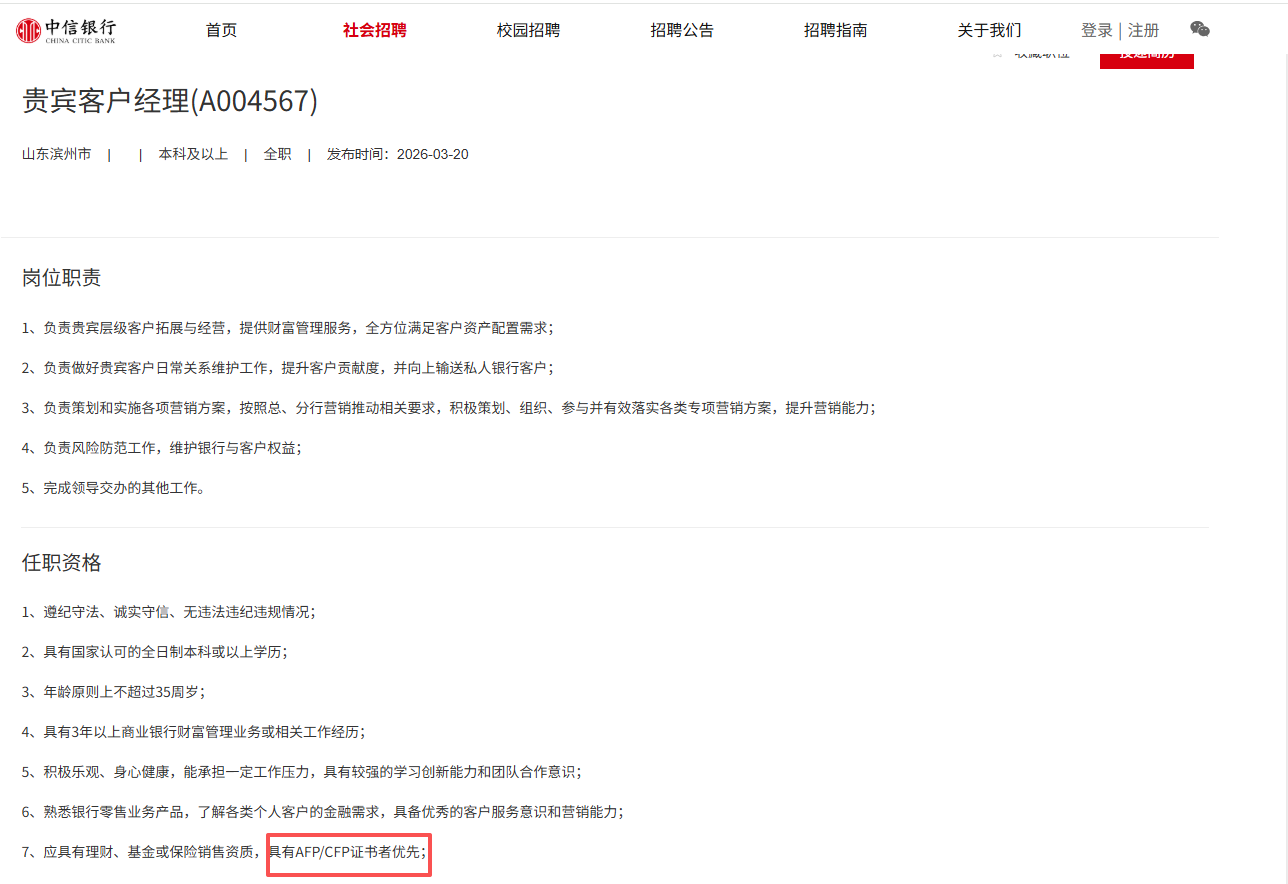Click the 岗位职责 section heading

click(x=62, y=278)
